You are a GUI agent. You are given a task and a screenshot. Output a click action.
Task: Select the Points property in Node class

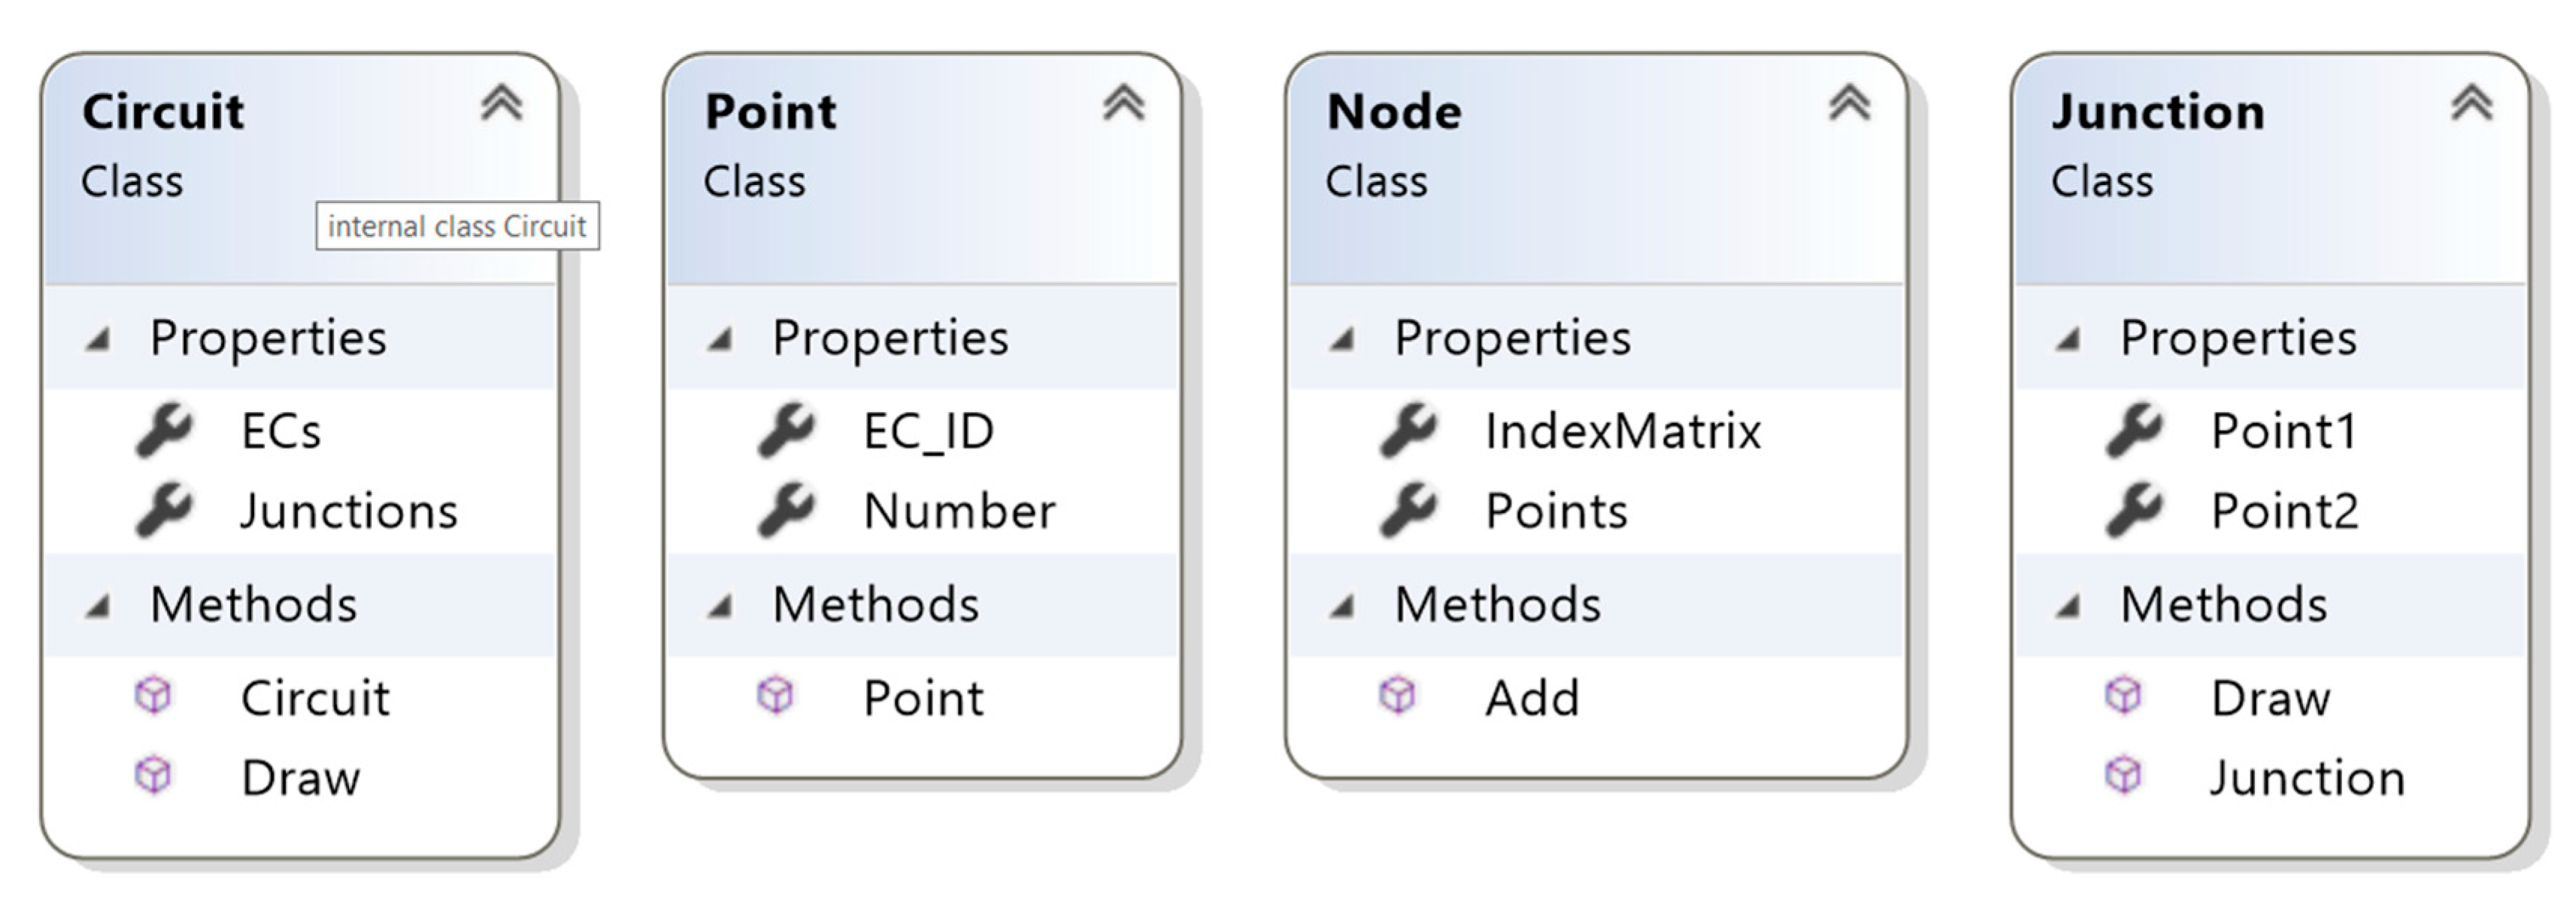1556,511
